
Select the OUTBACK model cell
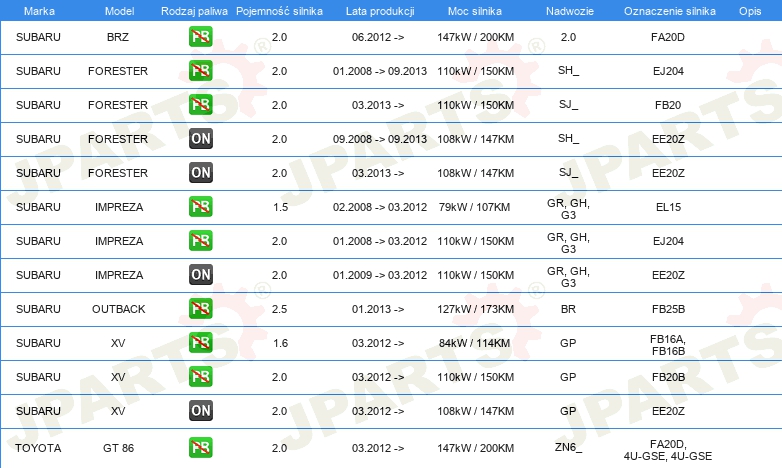click(x=118, y=309)
